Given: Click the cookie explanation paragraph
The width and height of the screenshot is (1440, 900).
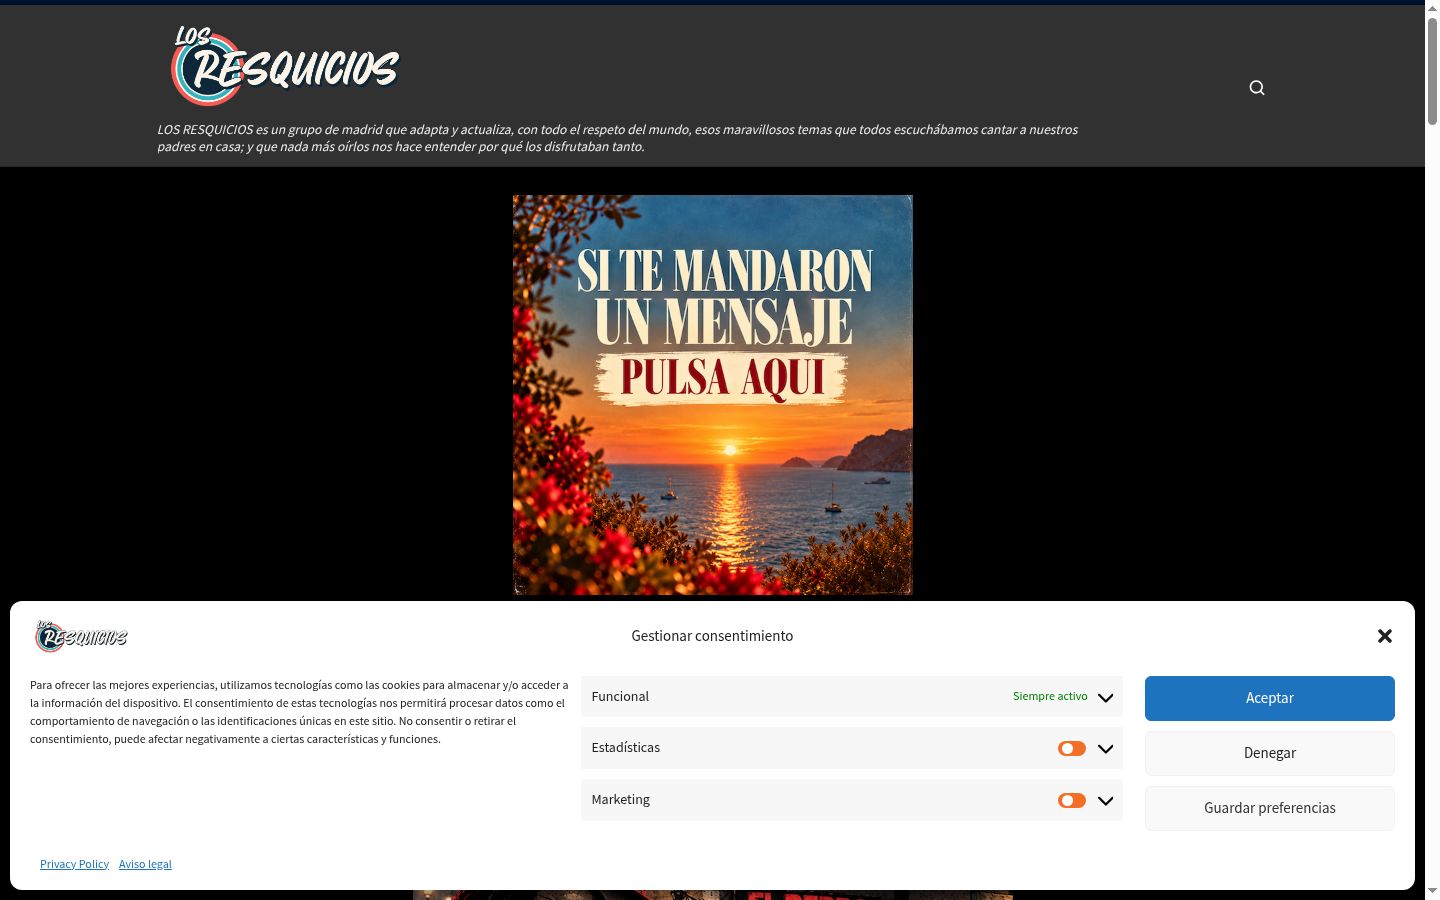Looking at the screenshot, I should [299, 712].
